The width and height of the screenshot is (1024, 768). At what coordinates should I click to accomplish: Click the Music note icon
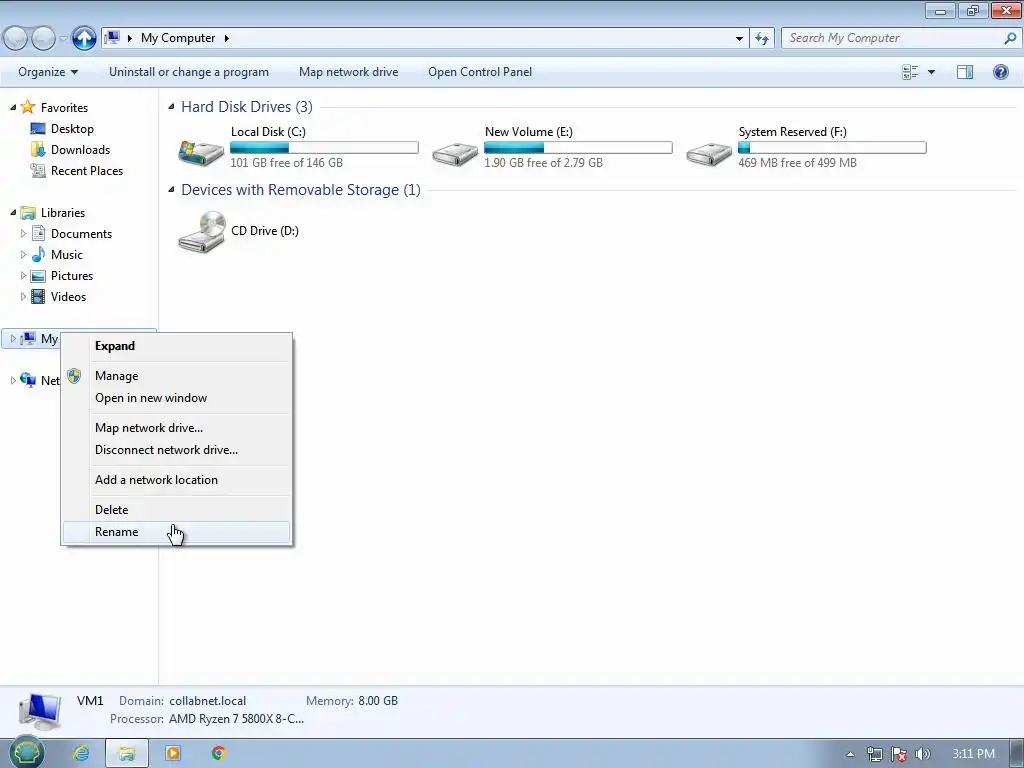(x=38, y=255)
